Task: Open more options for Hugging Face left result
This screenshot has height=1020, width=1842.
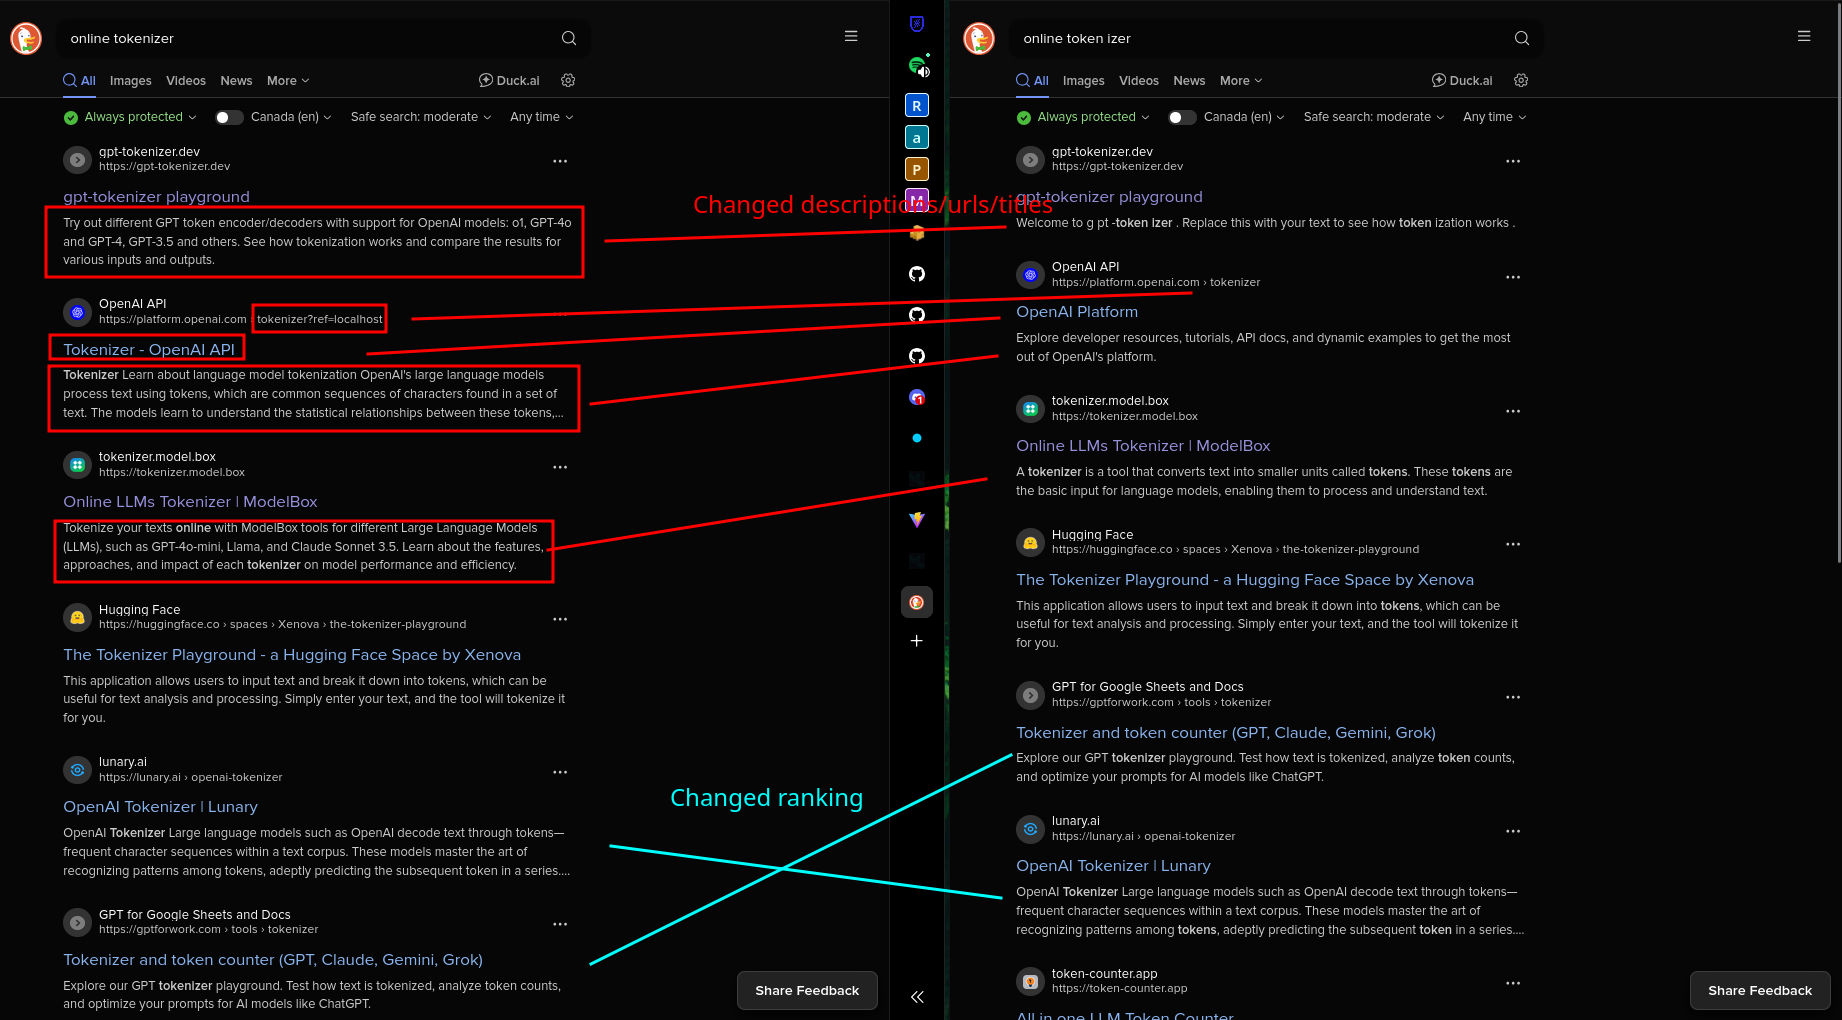Action: point(560,619)
